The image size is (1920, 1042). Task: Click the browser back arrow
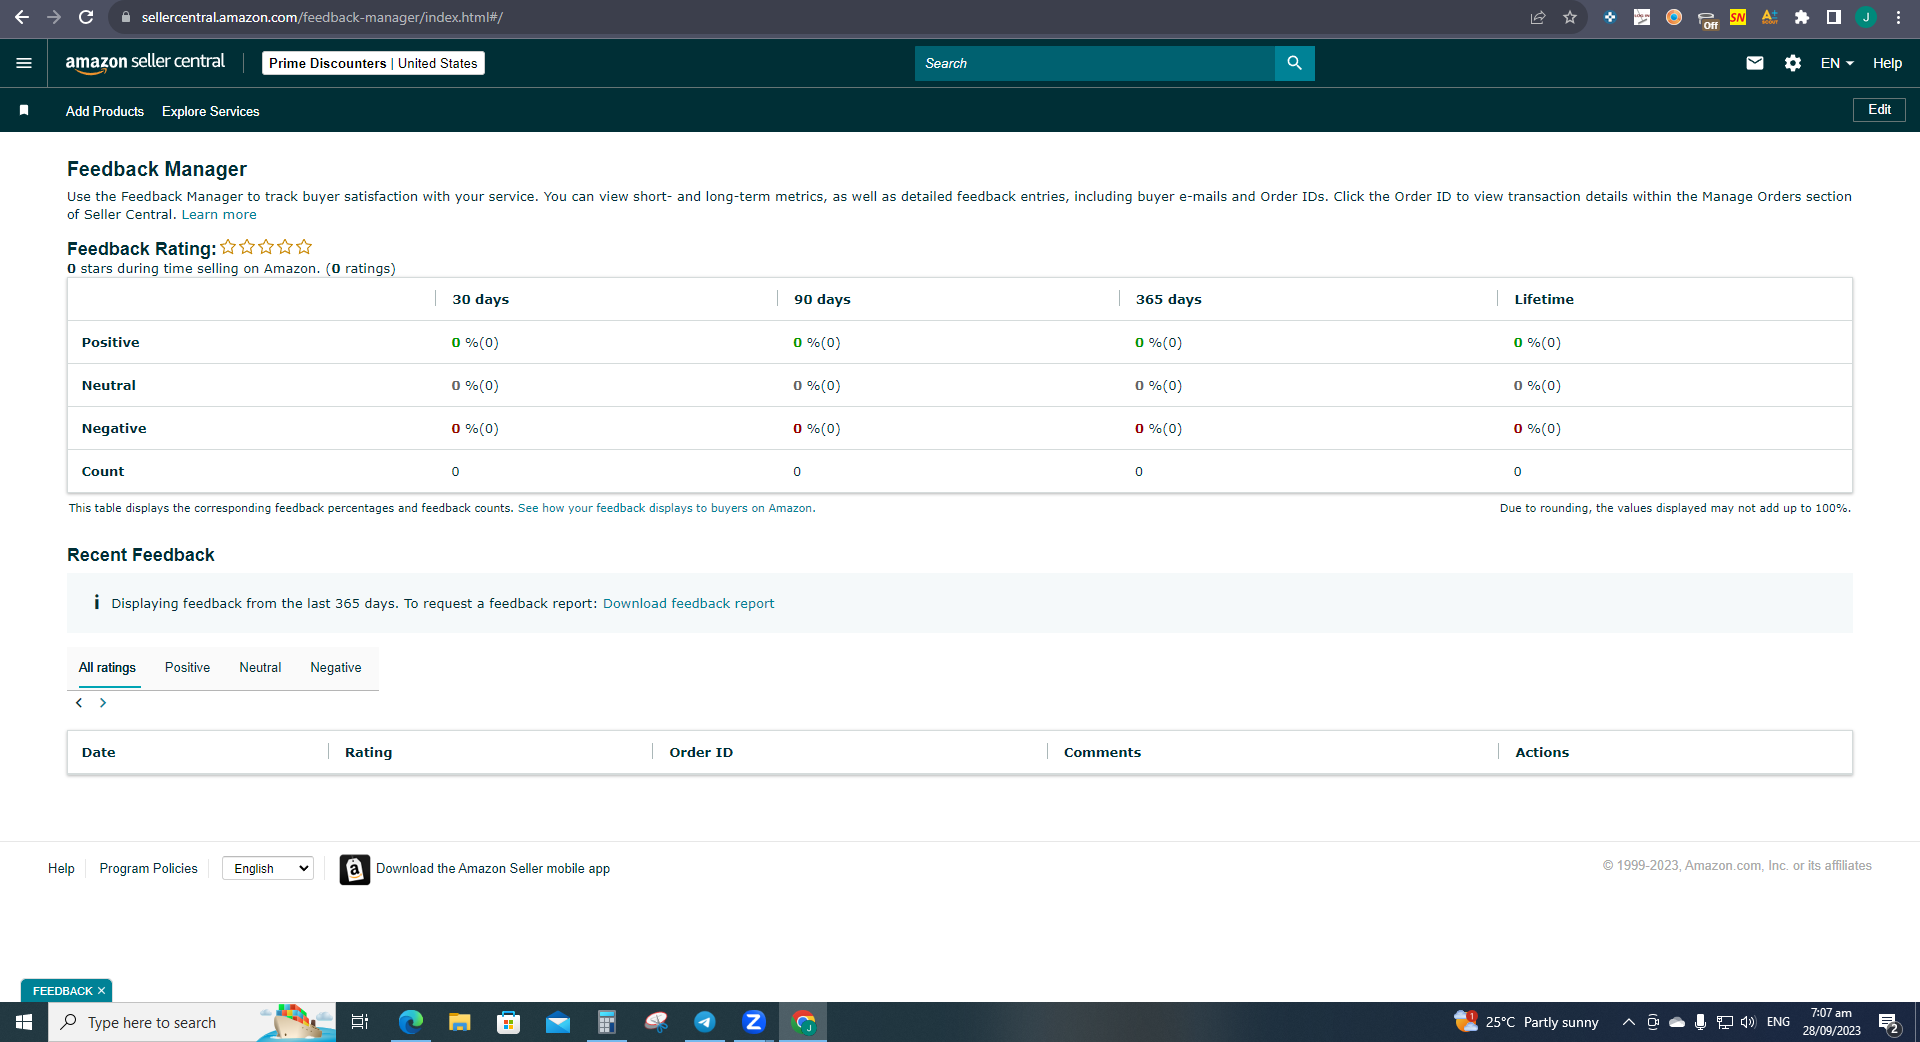21,17
